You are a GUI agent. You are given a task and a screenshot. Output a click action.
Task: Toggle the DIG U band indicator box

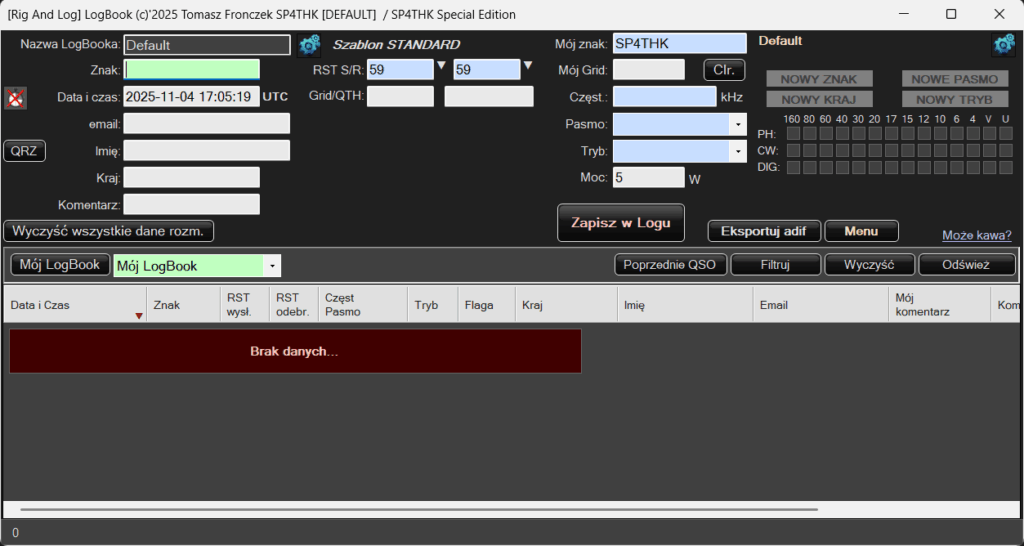(1005, 167)
